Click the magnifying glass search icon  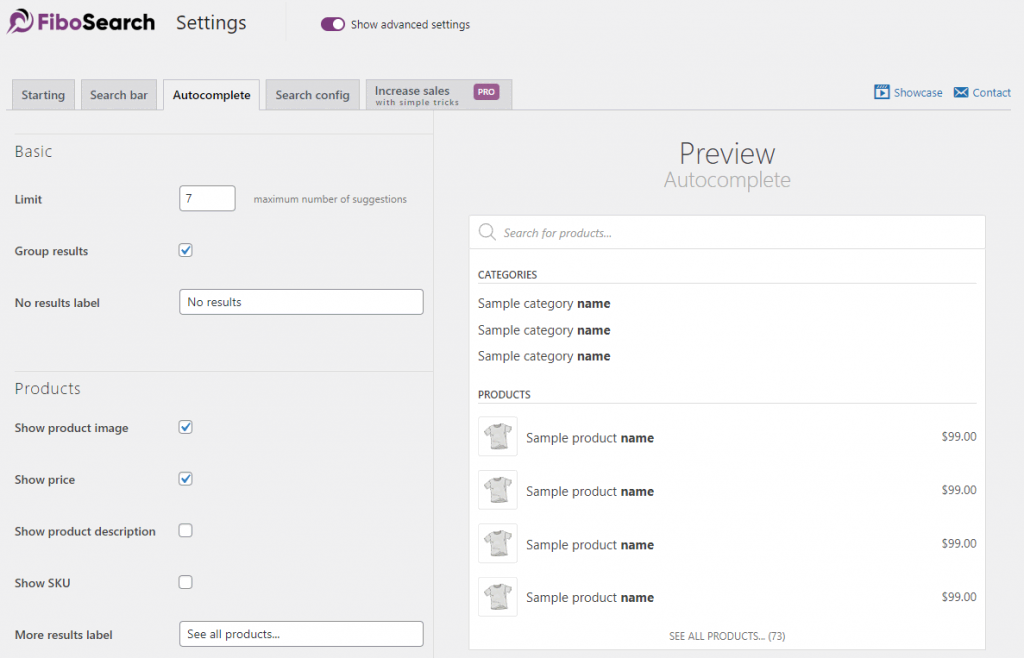tap(487, 232)
